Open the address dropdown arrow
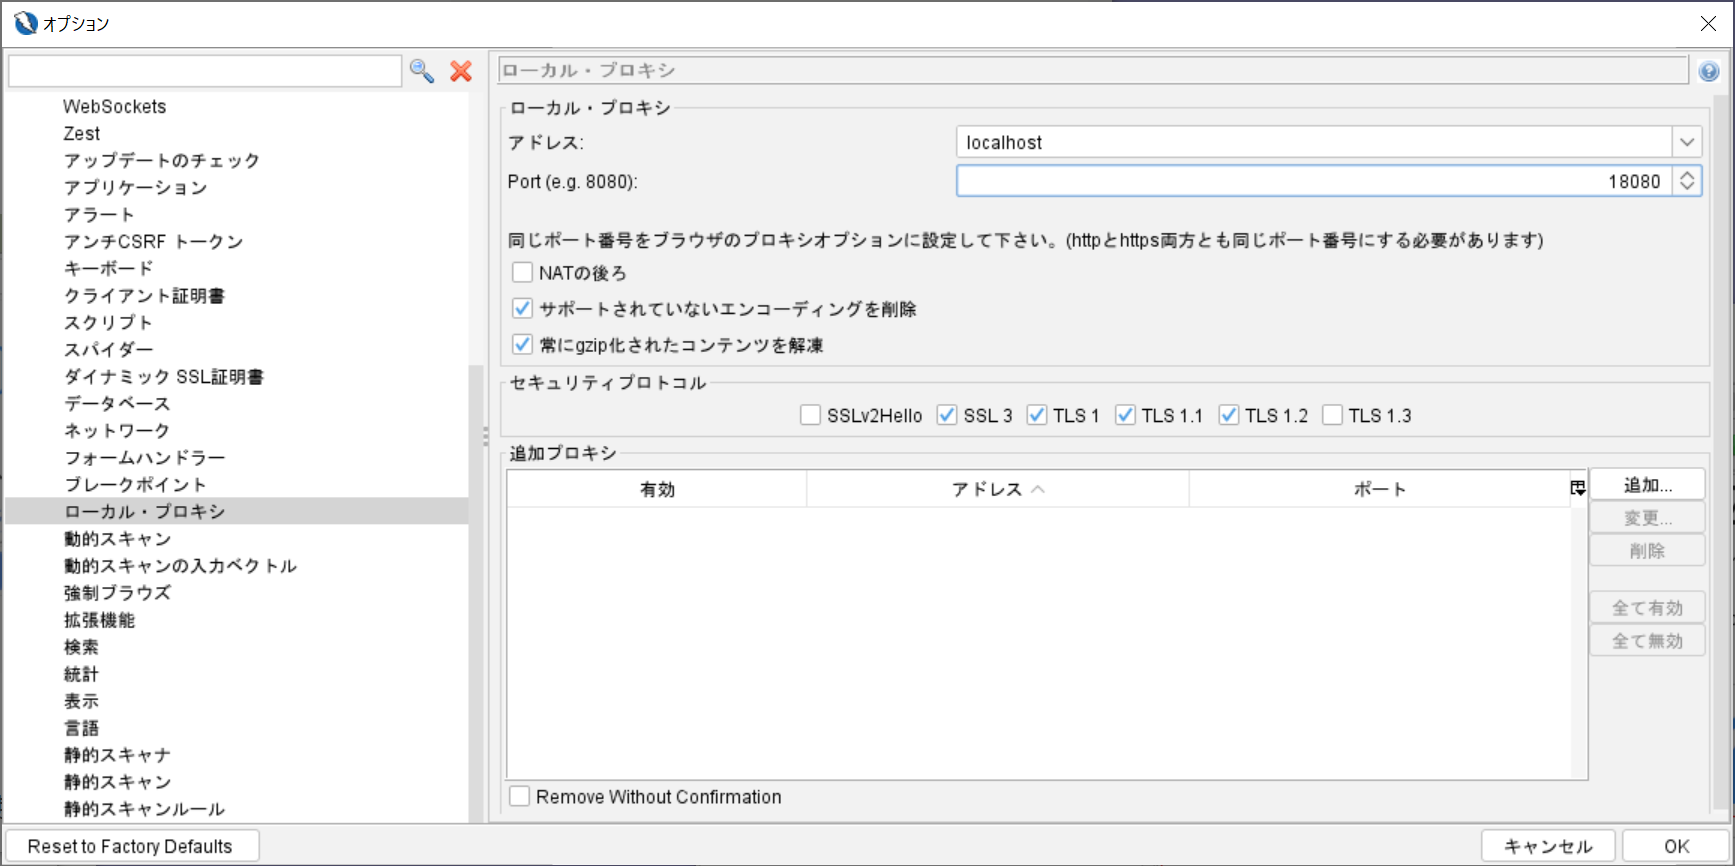 click(1687, 142)
